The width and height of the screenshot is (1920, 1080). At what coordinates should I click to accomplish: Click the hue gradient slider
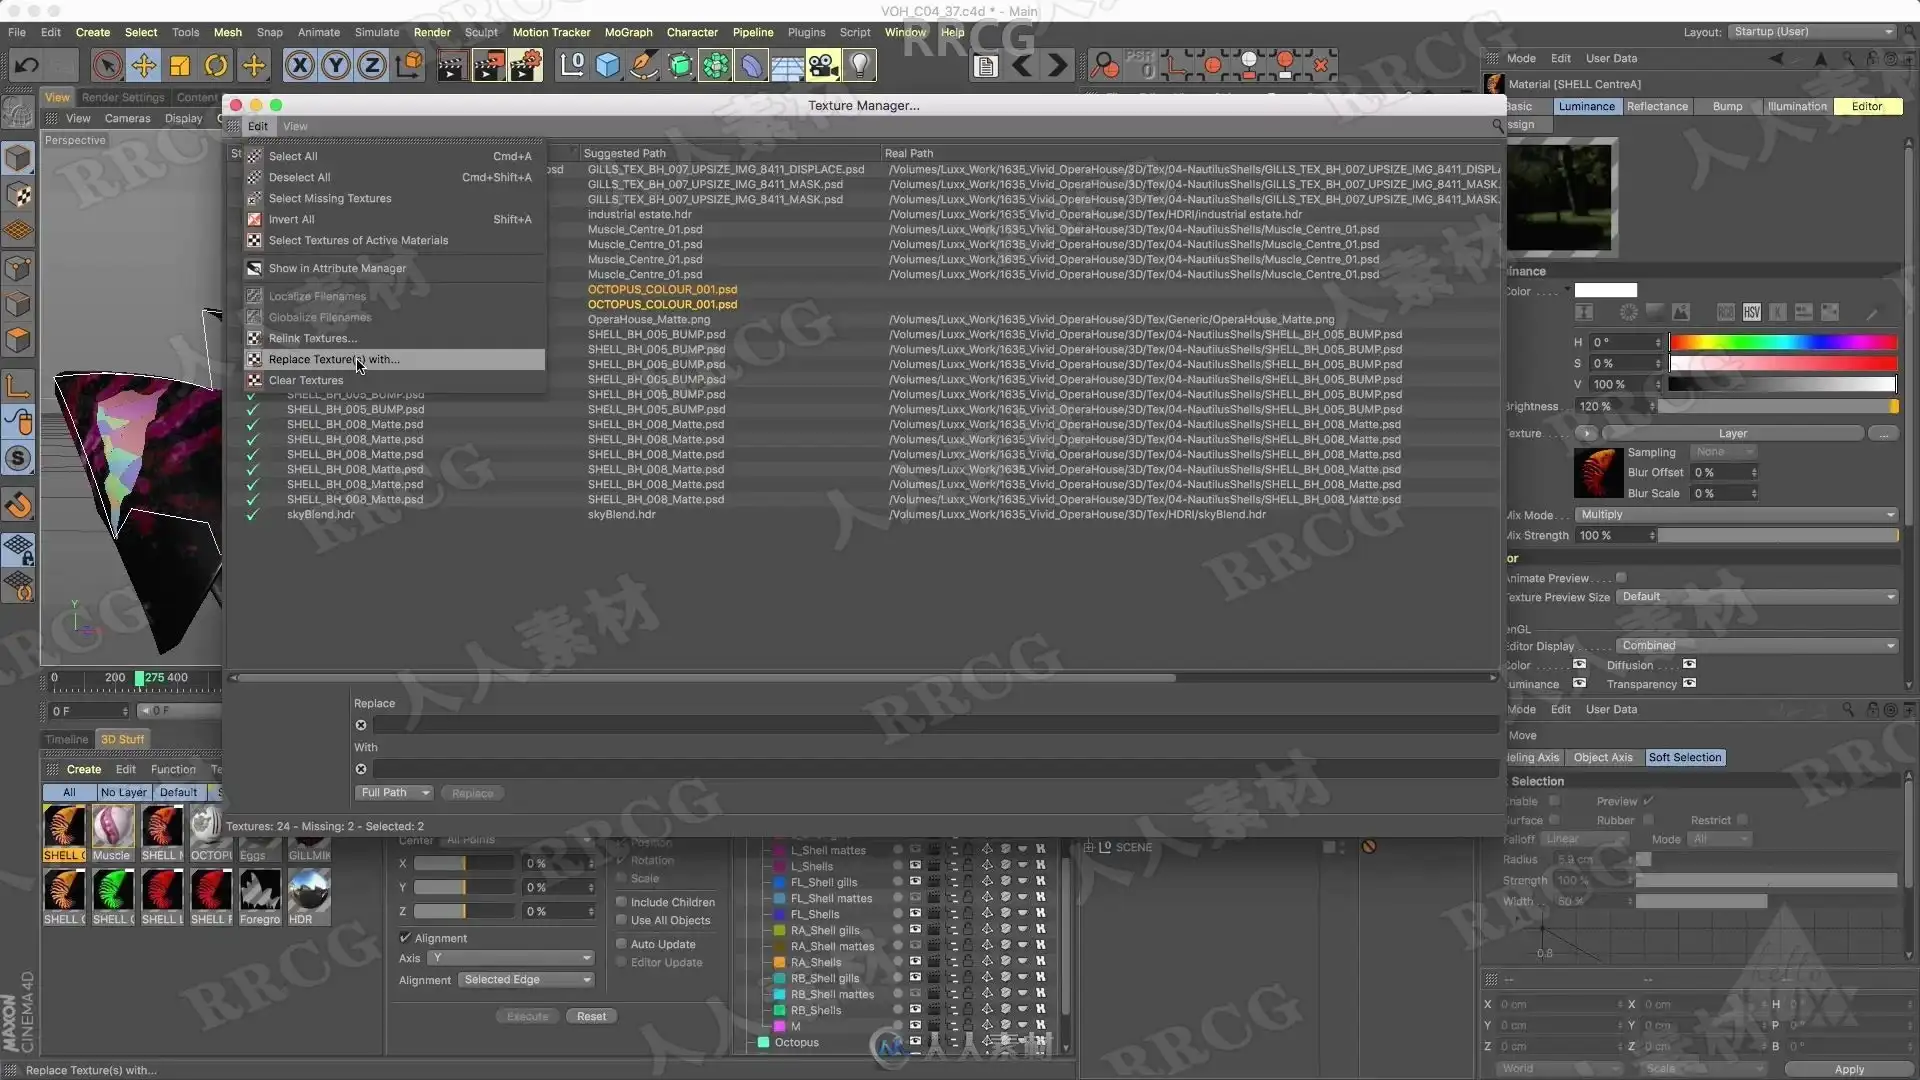(x=1782, y=342)
